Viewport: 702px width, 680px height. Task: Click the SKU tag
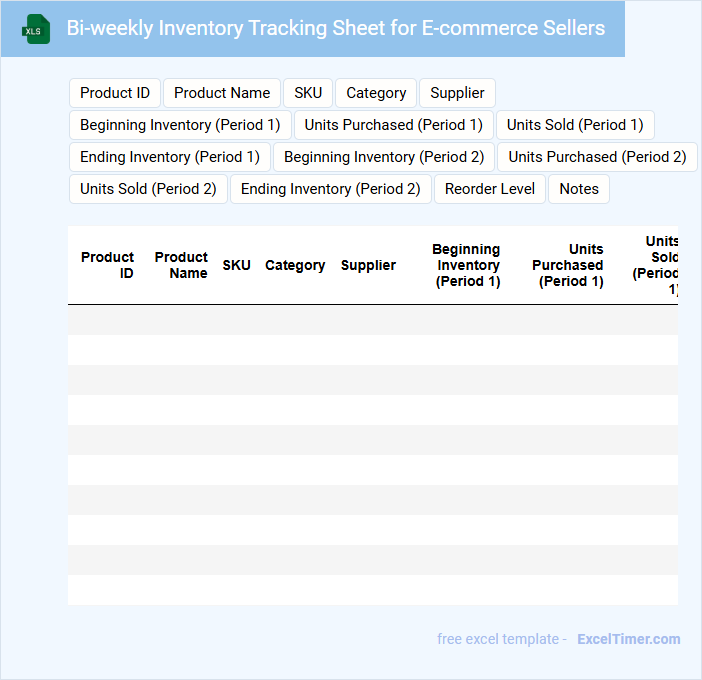308,93
